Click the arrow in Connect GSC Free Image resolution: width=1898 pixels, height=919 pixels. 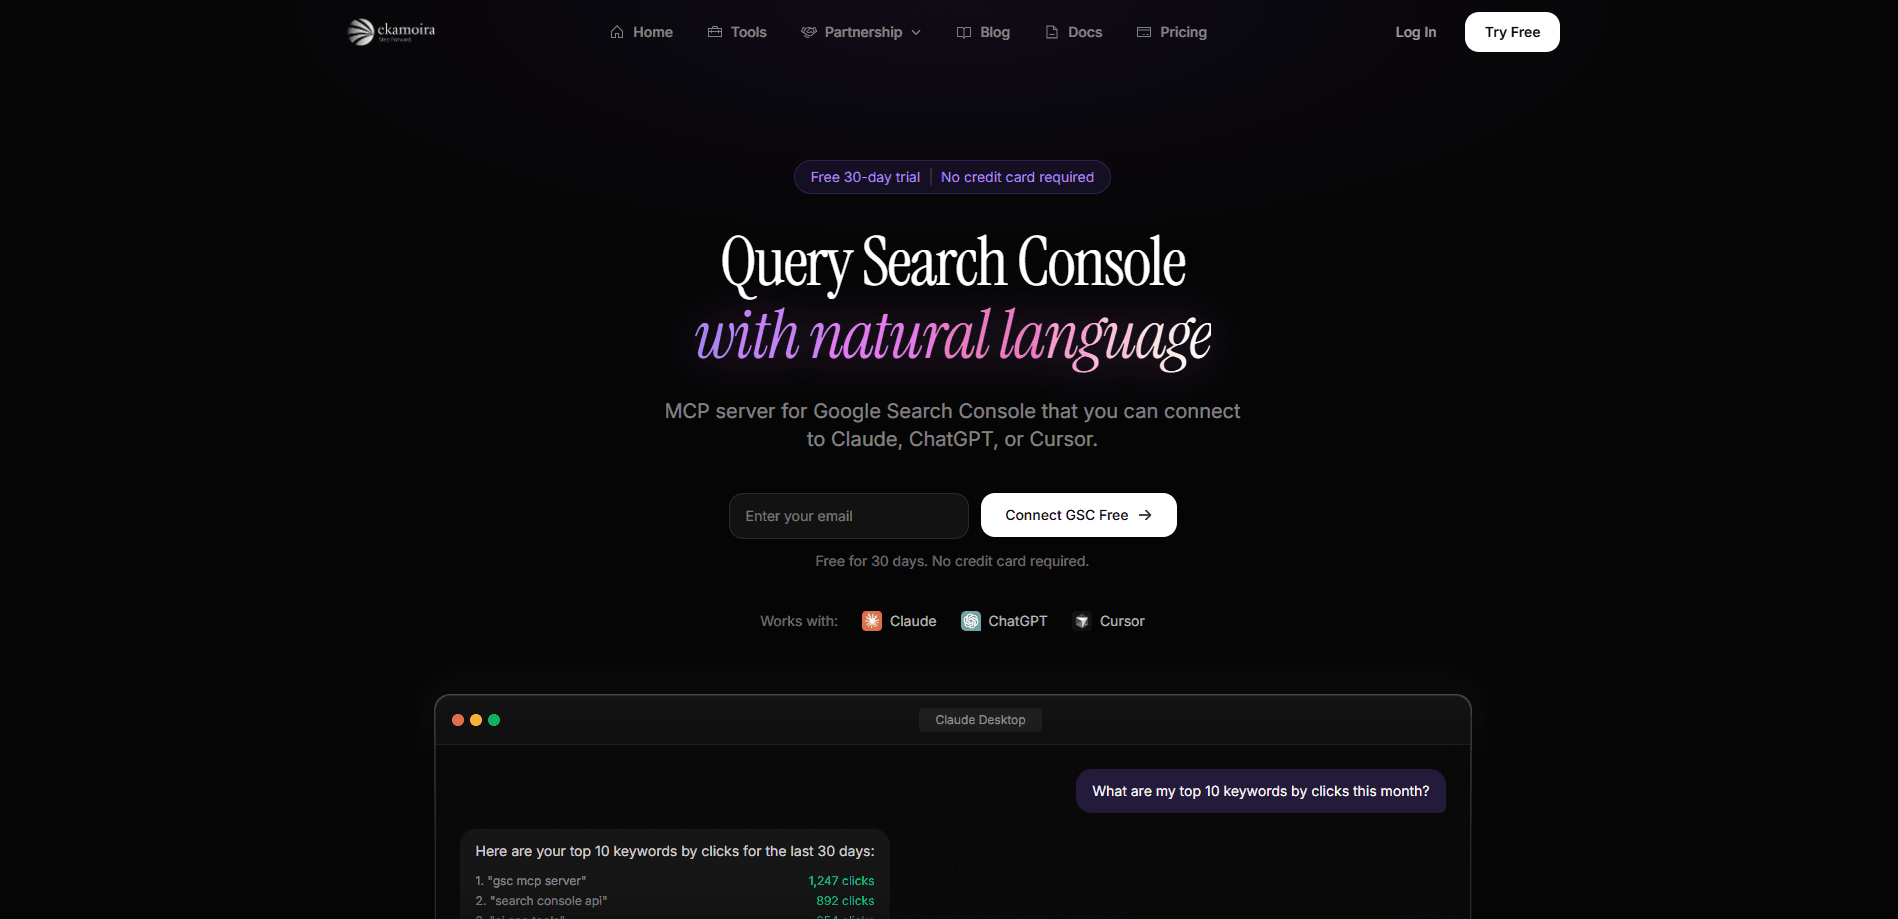click(x=1145, y=515)
